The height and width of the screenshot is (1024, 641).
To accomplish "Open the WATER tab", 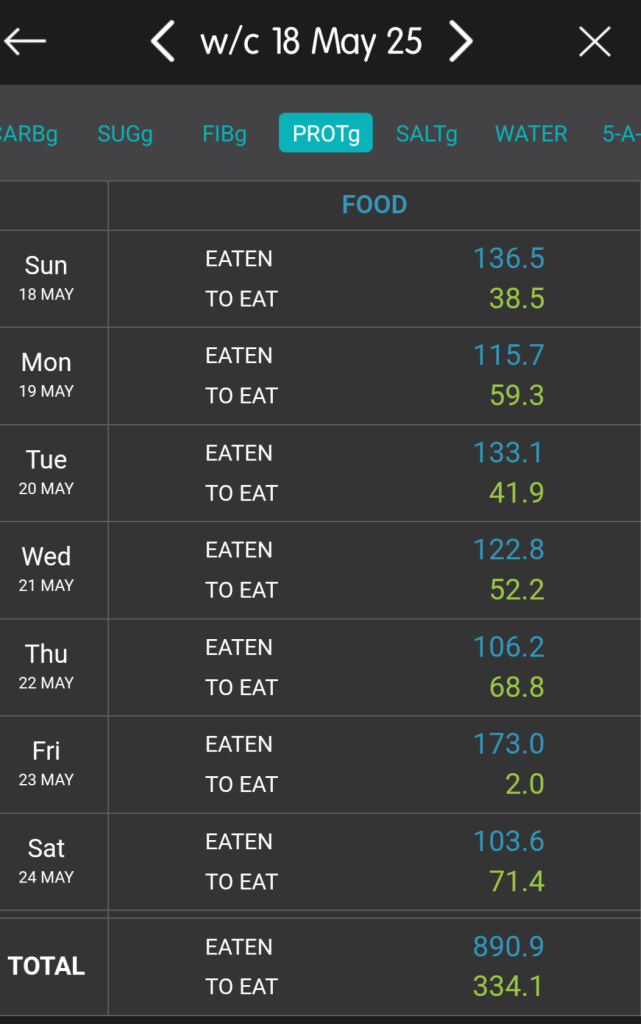I will pos(531,134).
